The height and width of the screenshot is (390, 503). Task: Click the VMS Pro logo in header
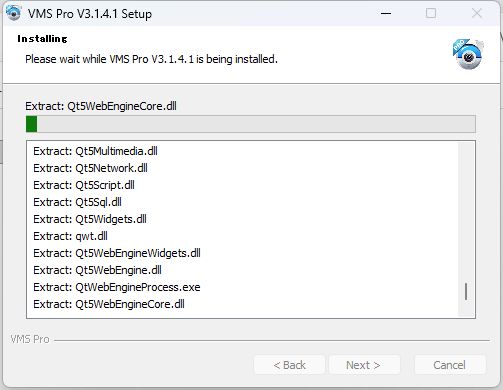pyautogui.click(x=468, y=54)
